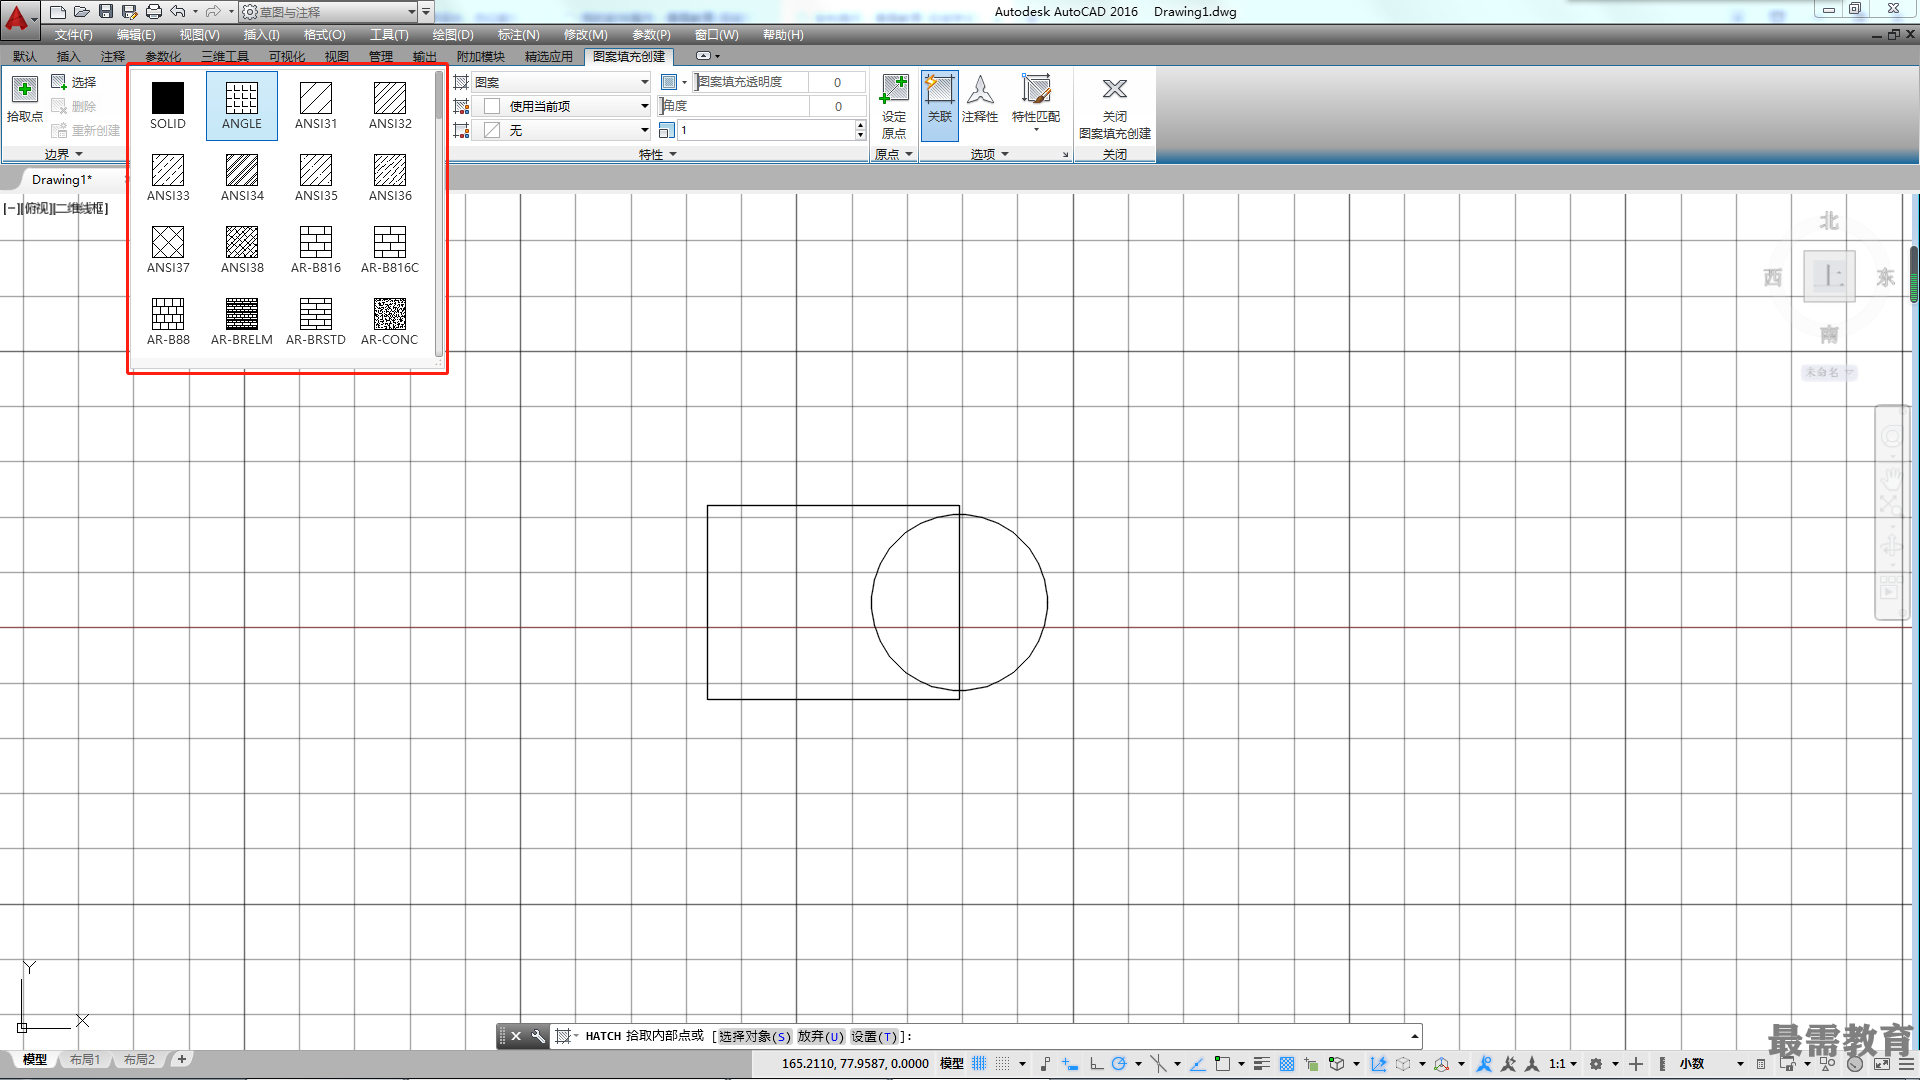
Task: Toggle transparency display in status bar
Action: click(x=1287, y=1064)
